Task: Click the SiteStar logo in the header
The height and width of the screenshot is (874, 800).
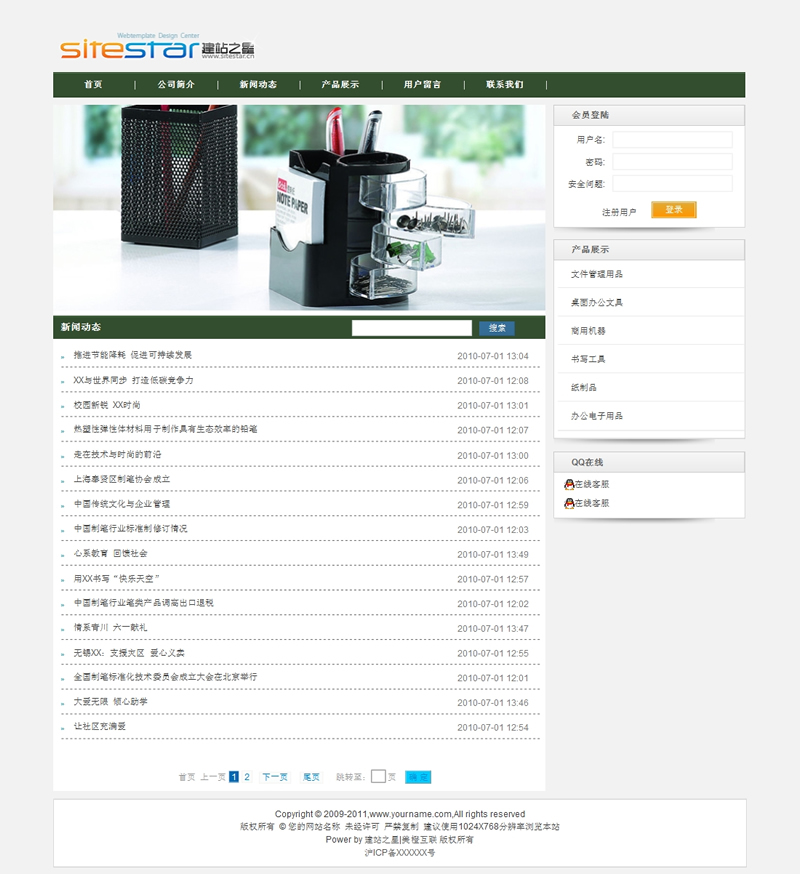Action: point(157,47)
